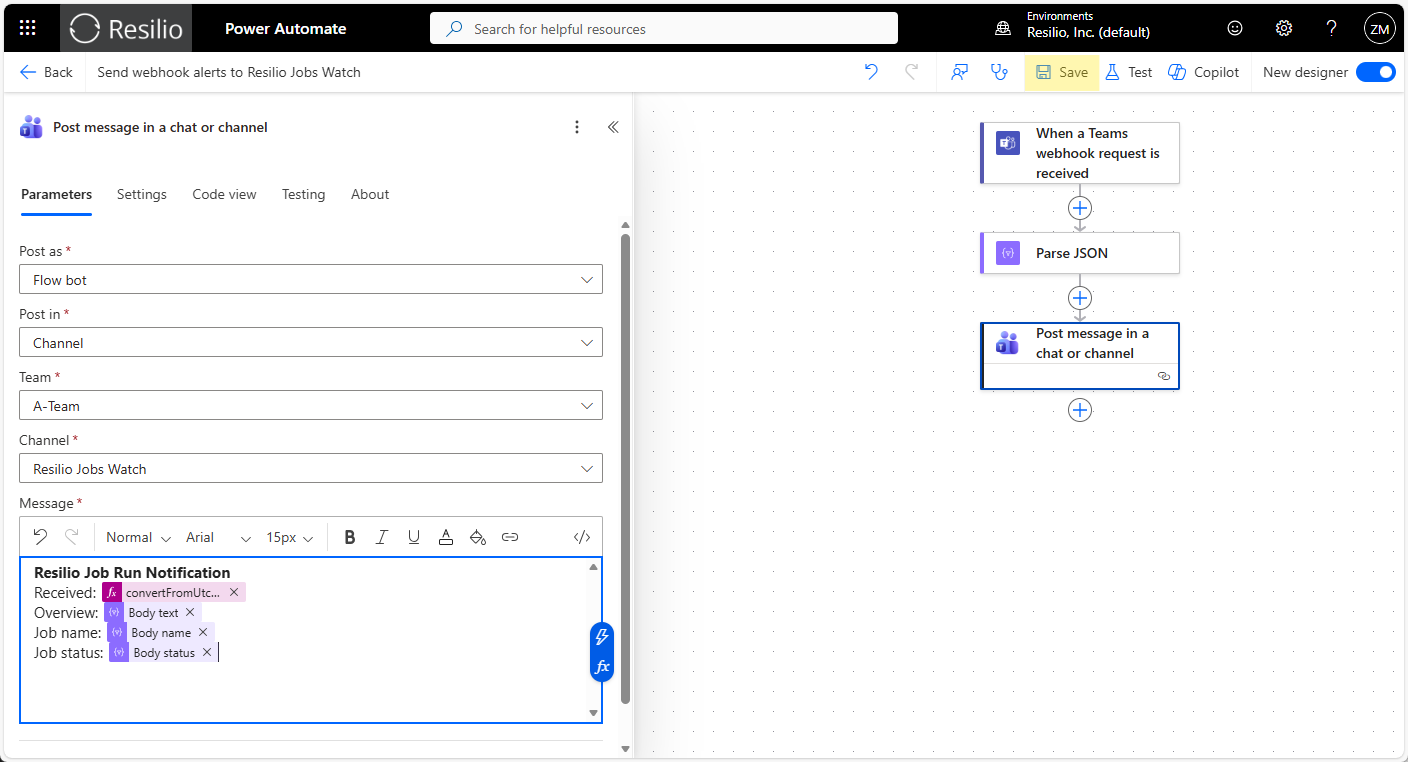
Task: Toggle bold formatting in message editor
Action: [x=350, y=537]
